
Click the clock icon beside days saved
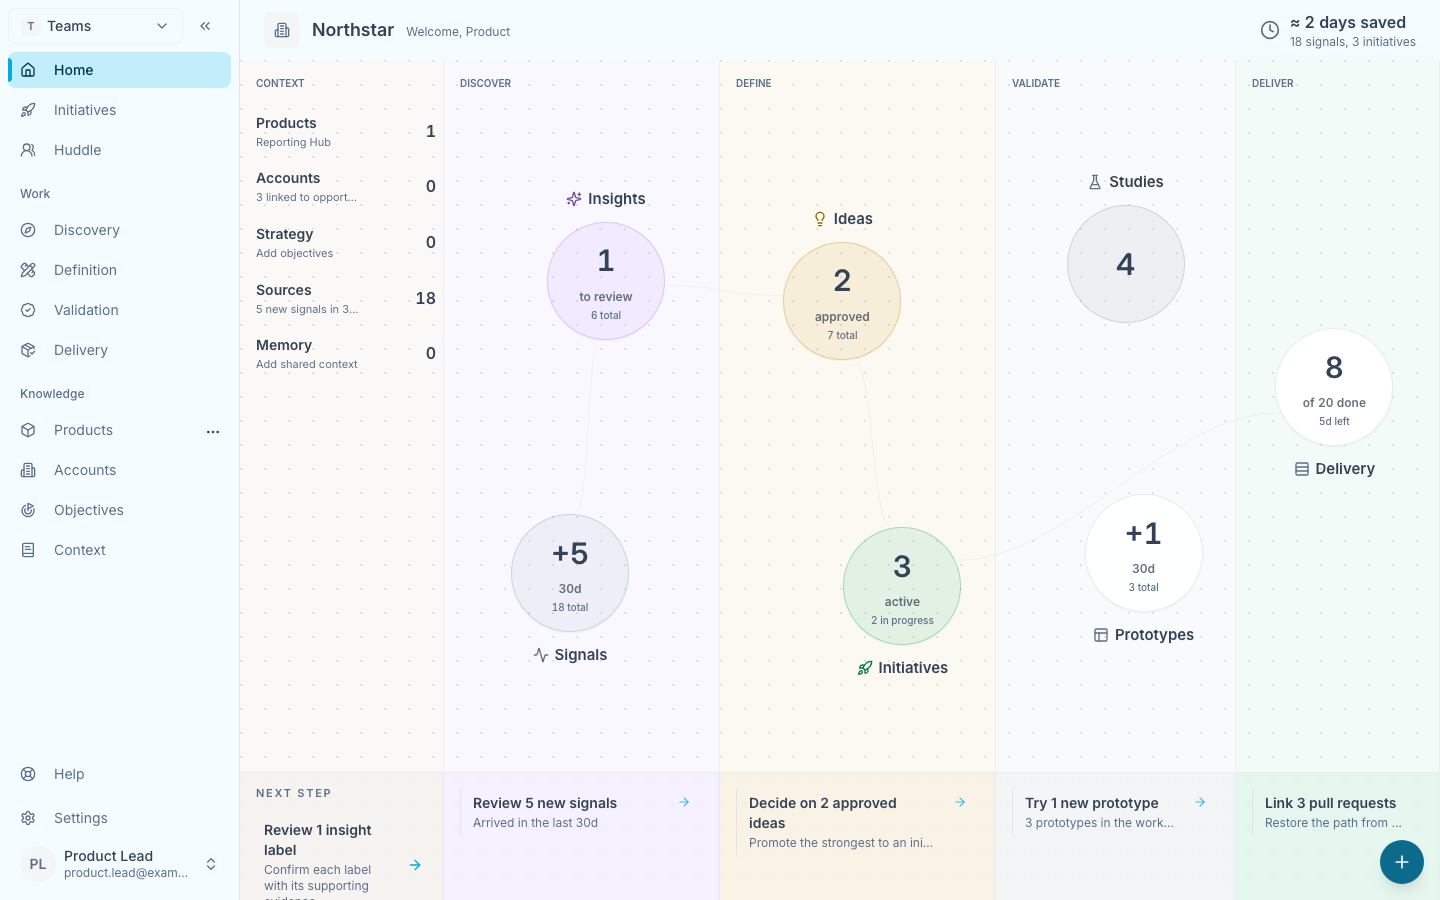point(1270,30)
